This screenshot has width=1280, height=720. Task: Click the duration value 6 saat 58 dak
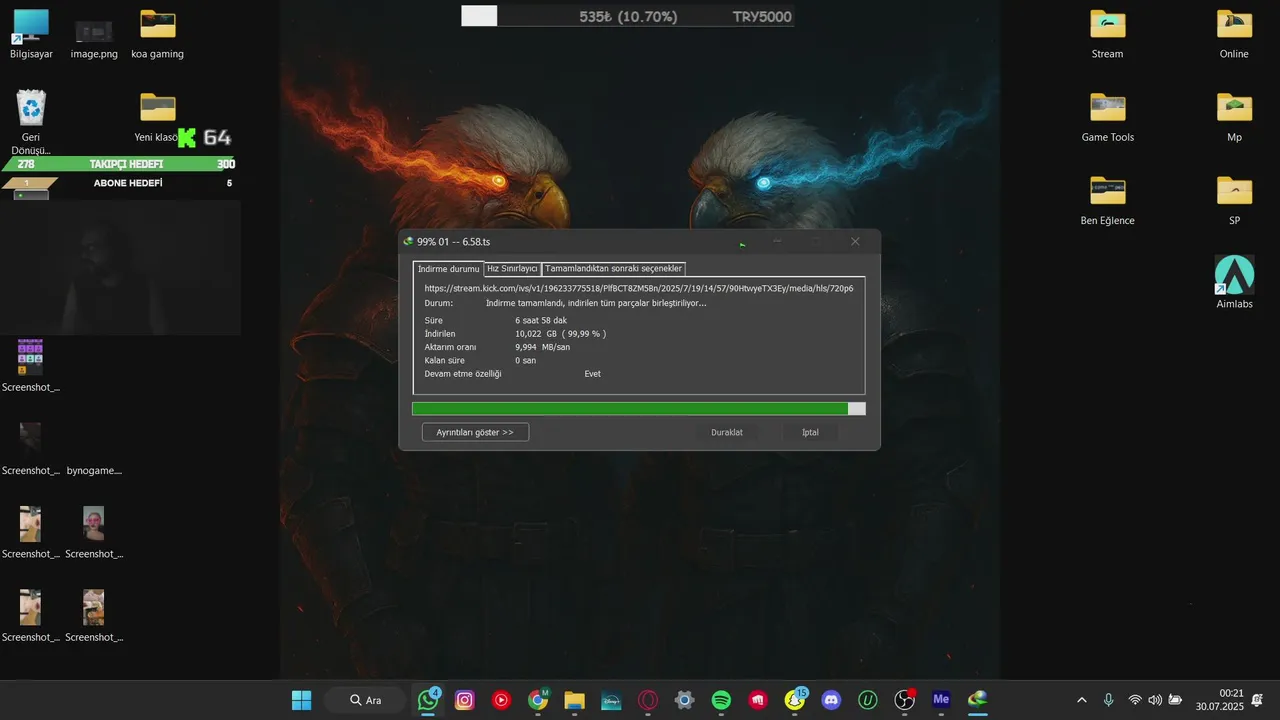click(x=541, y=320)
